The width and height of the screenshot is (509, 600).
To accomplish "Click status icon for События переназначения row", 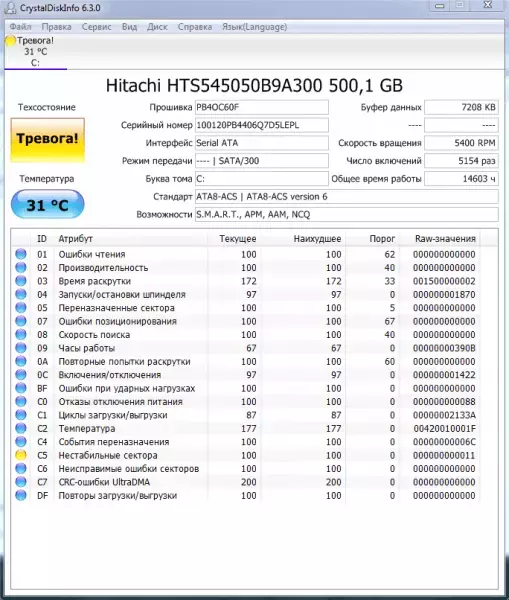I will click(21, 442).
